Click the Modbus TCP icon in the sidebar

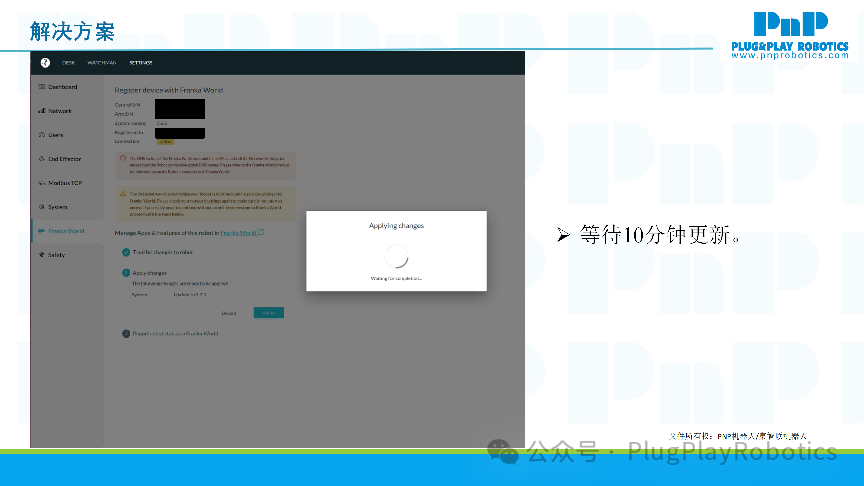[41, 183]
